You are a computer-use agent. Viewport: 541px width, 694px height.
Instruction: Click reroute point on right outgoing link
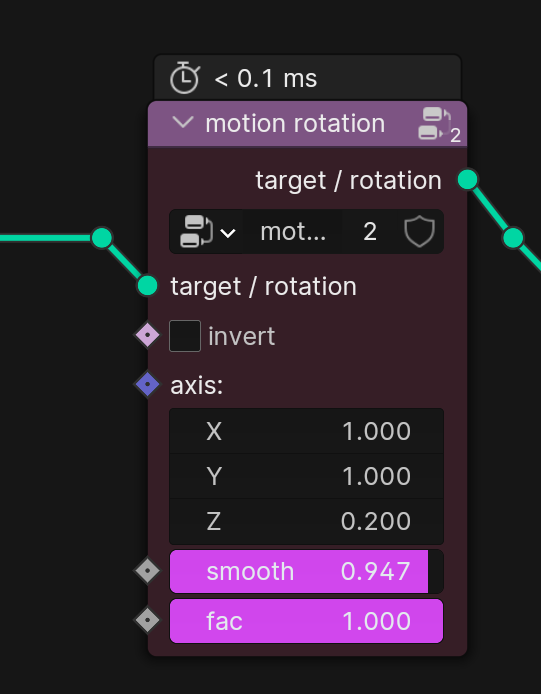pos(513,238)
